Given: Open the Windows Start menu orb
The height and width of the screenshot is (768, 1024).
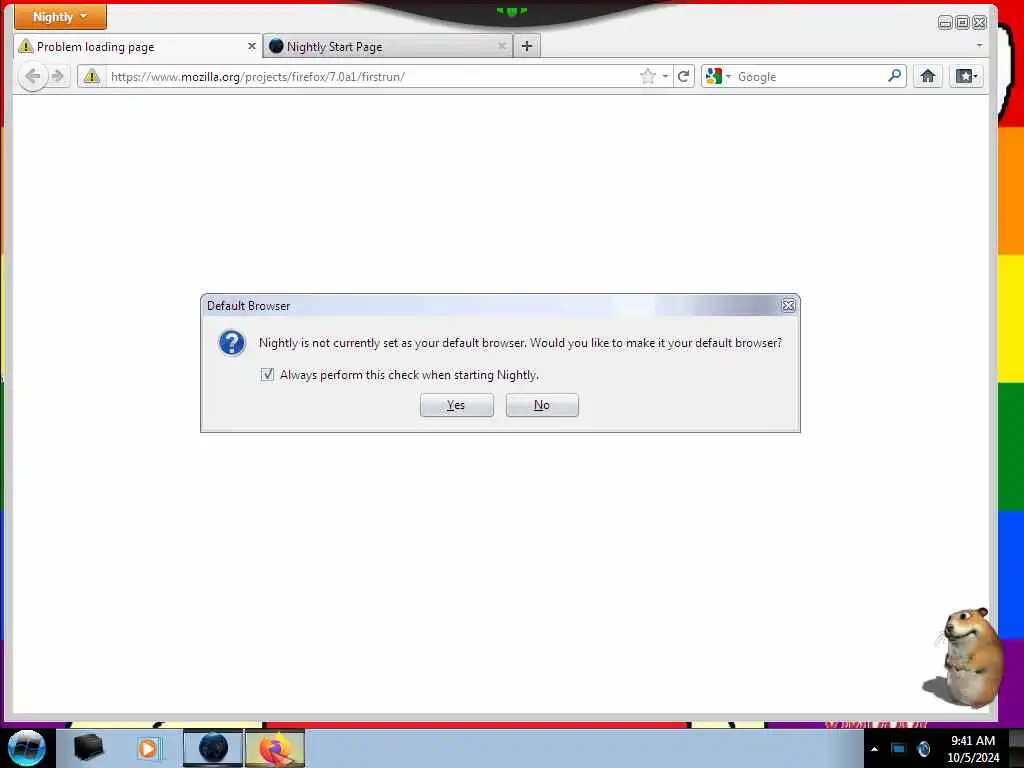Looking at the screenshot, I should (26, 748).
